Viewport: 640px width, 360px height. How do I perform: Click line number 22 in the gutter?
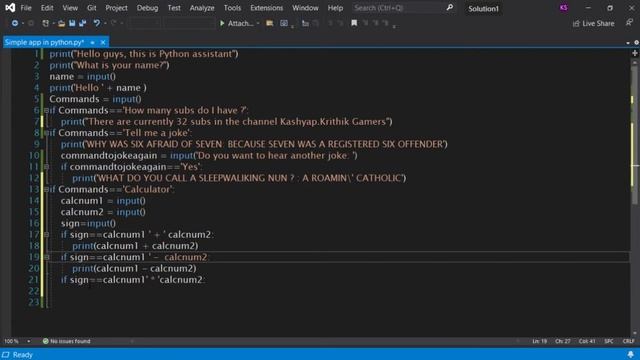click(34, 291)
